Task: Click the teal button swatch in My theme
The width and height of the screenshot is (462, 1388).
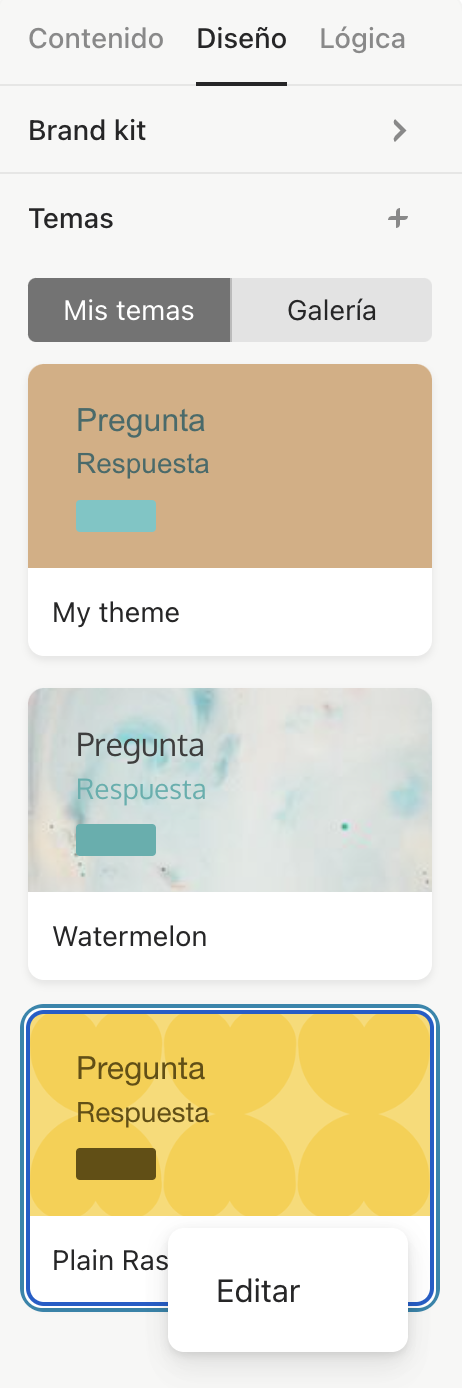Action: [116, 516]
